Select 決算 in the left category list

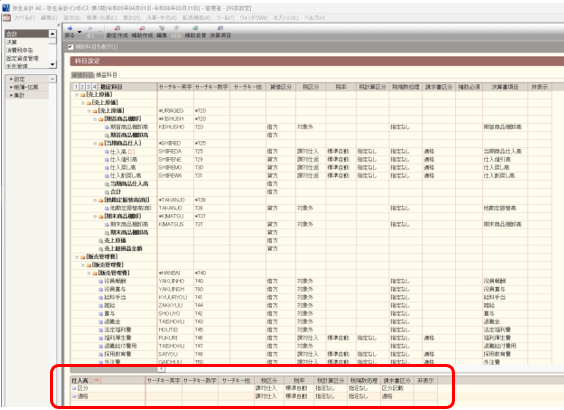pyautogui.click(x=27, y=42)
